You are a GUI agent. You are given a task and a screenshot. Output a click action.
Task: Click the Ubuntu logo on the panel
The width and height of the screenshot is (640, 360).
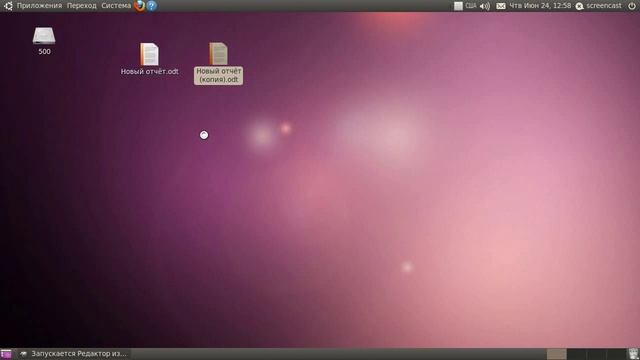click(x=8, y=6)
